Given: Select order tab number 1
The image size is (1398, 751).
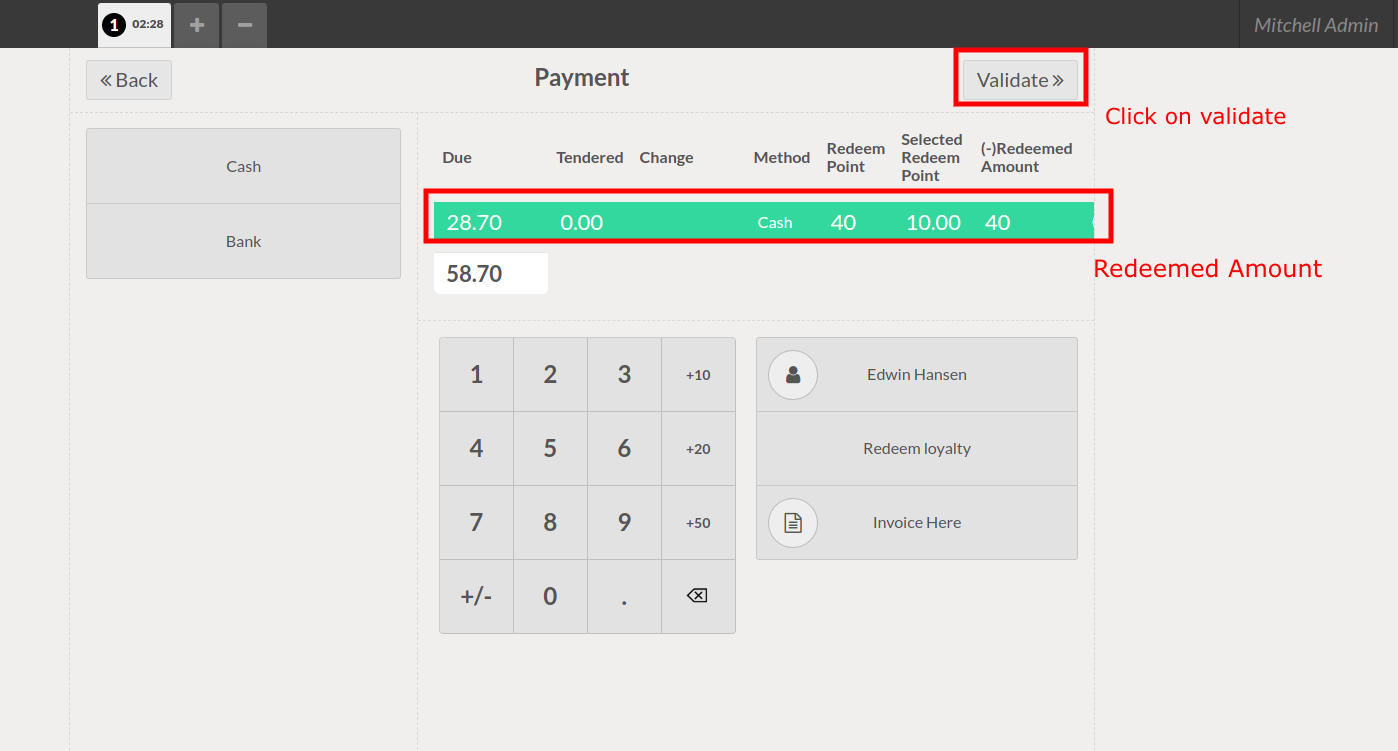Looking at the screenshot, I should [x=134, y=25].
